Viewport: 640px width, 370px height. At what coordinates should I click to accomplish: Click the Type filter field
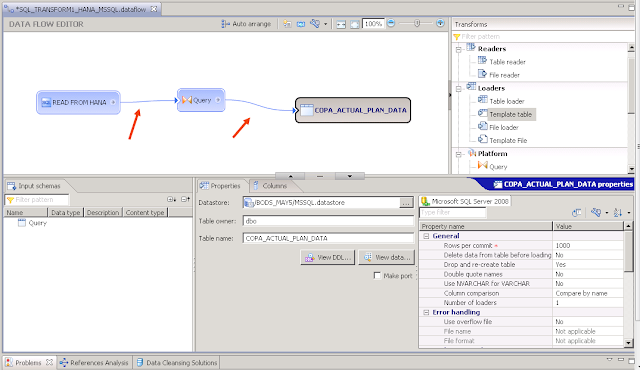pyautogui.click(x=453, y=212)
